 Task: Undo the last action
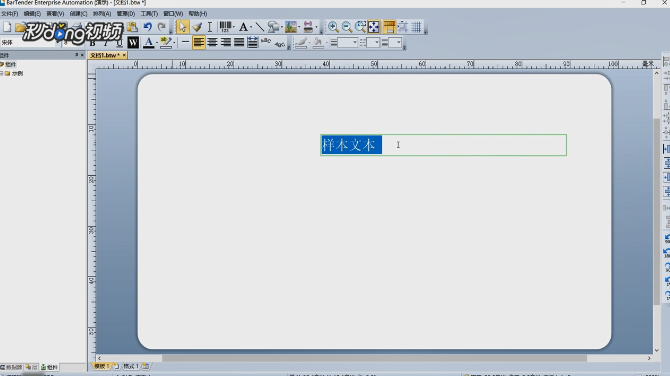coord(147,27)
